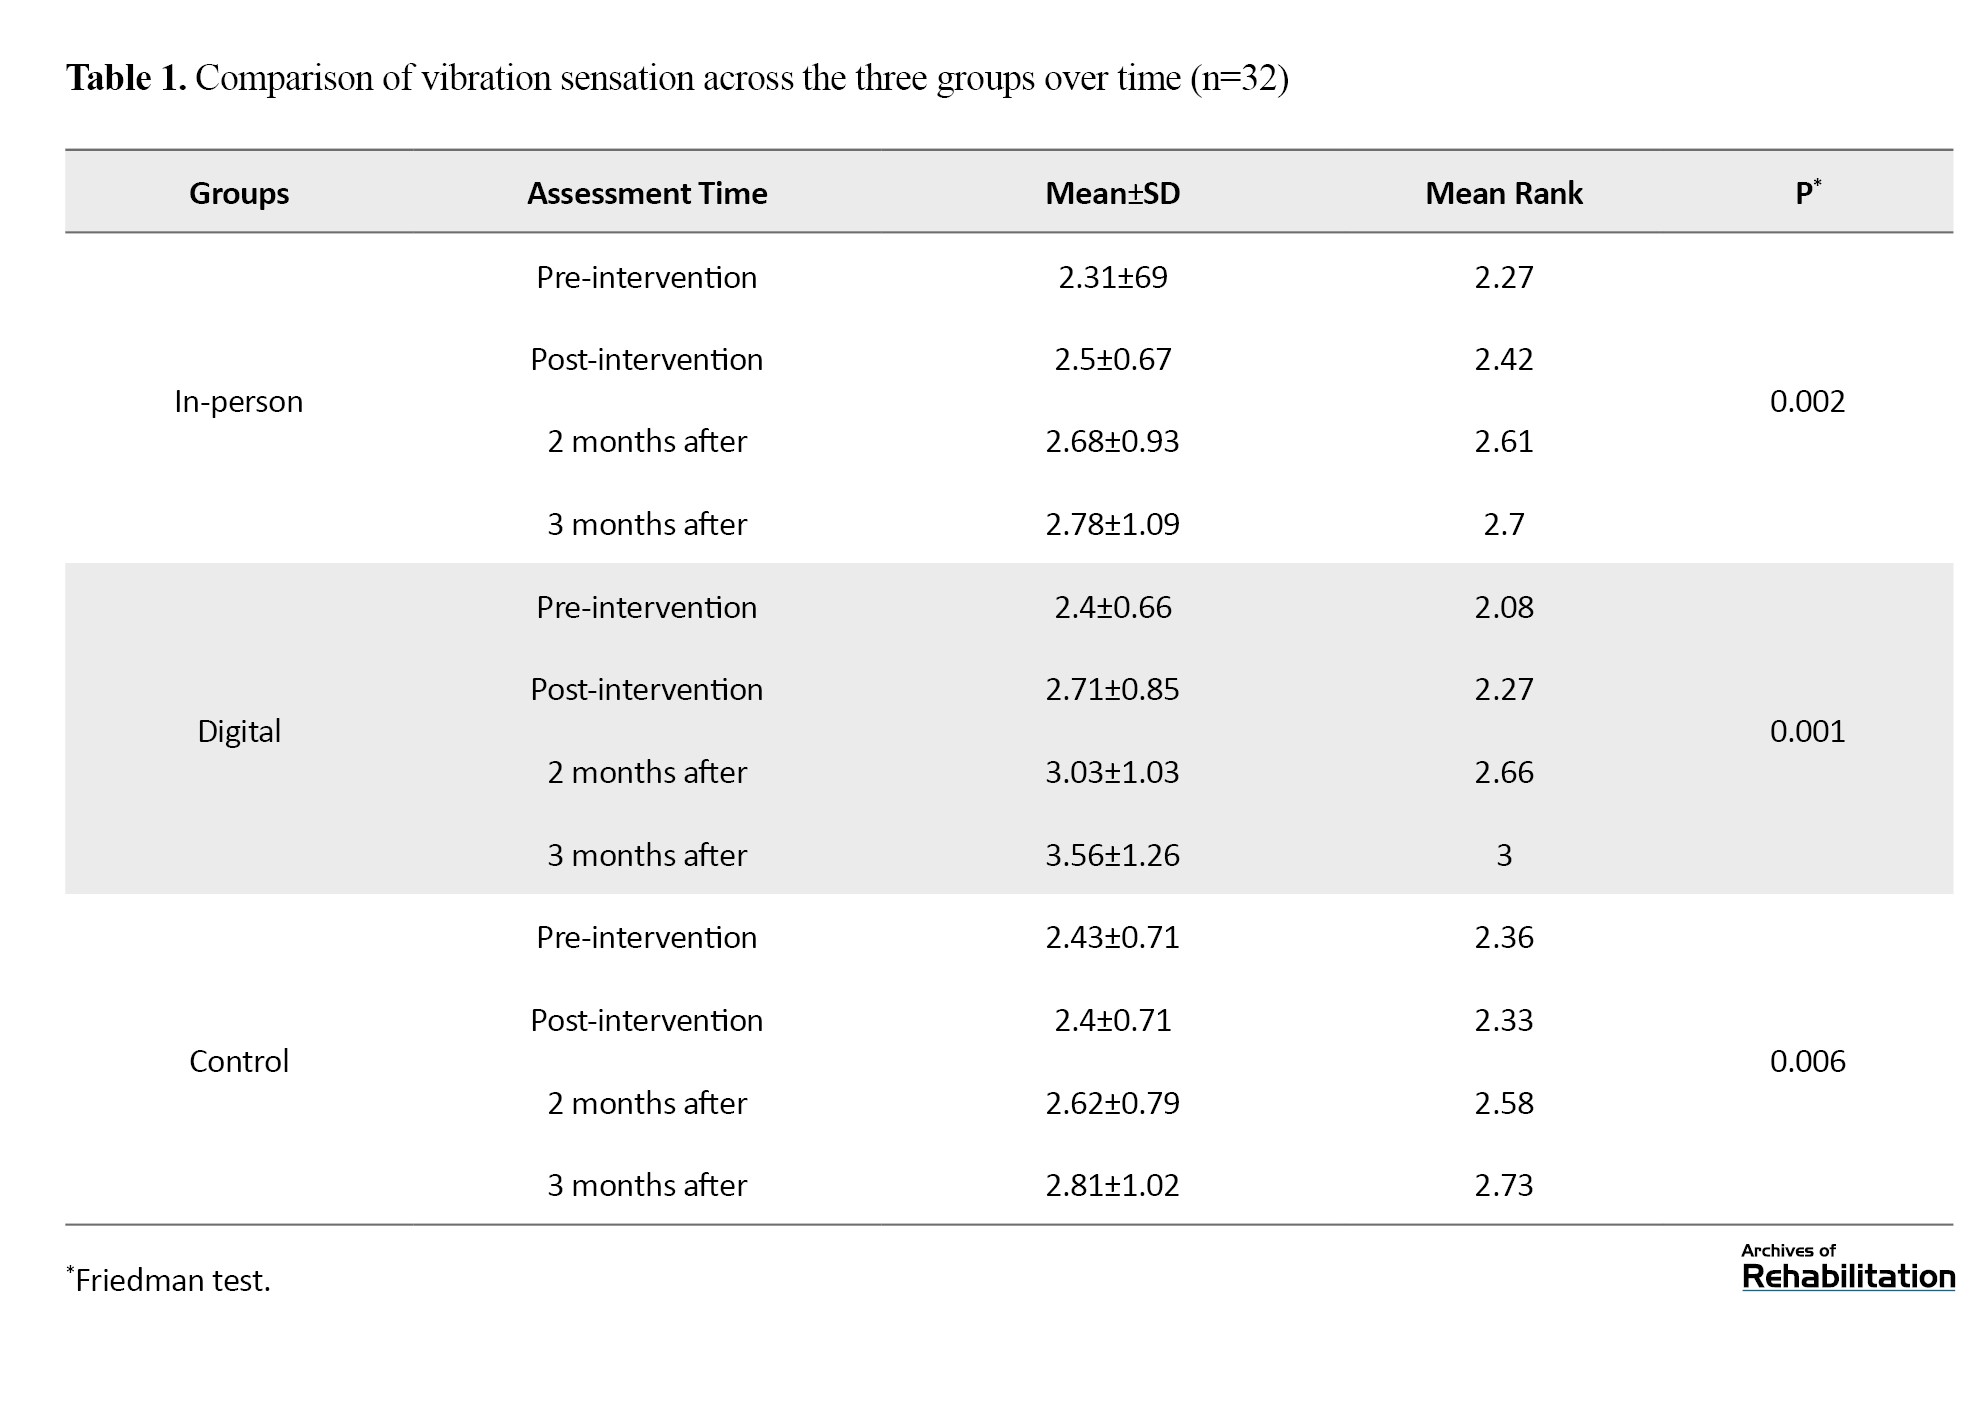This screenshot has width=1982, height=1407.
Task: Click the 2.31±69 mean value
Action: point(1112,277)
